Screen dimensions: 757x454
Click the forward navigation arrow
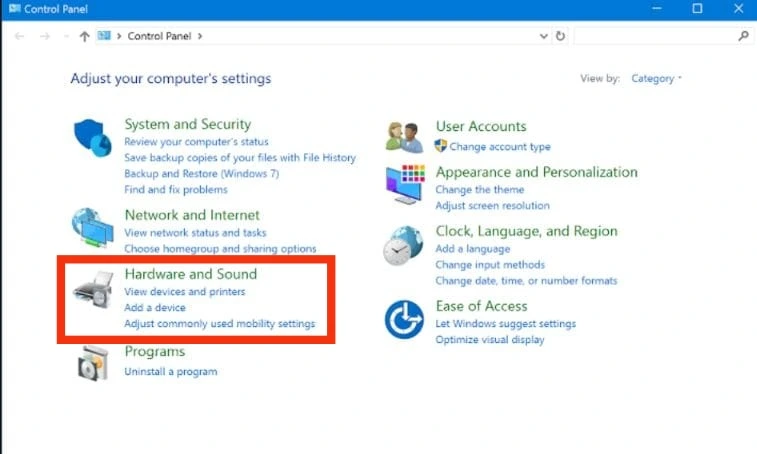click(x=45, y=36)
